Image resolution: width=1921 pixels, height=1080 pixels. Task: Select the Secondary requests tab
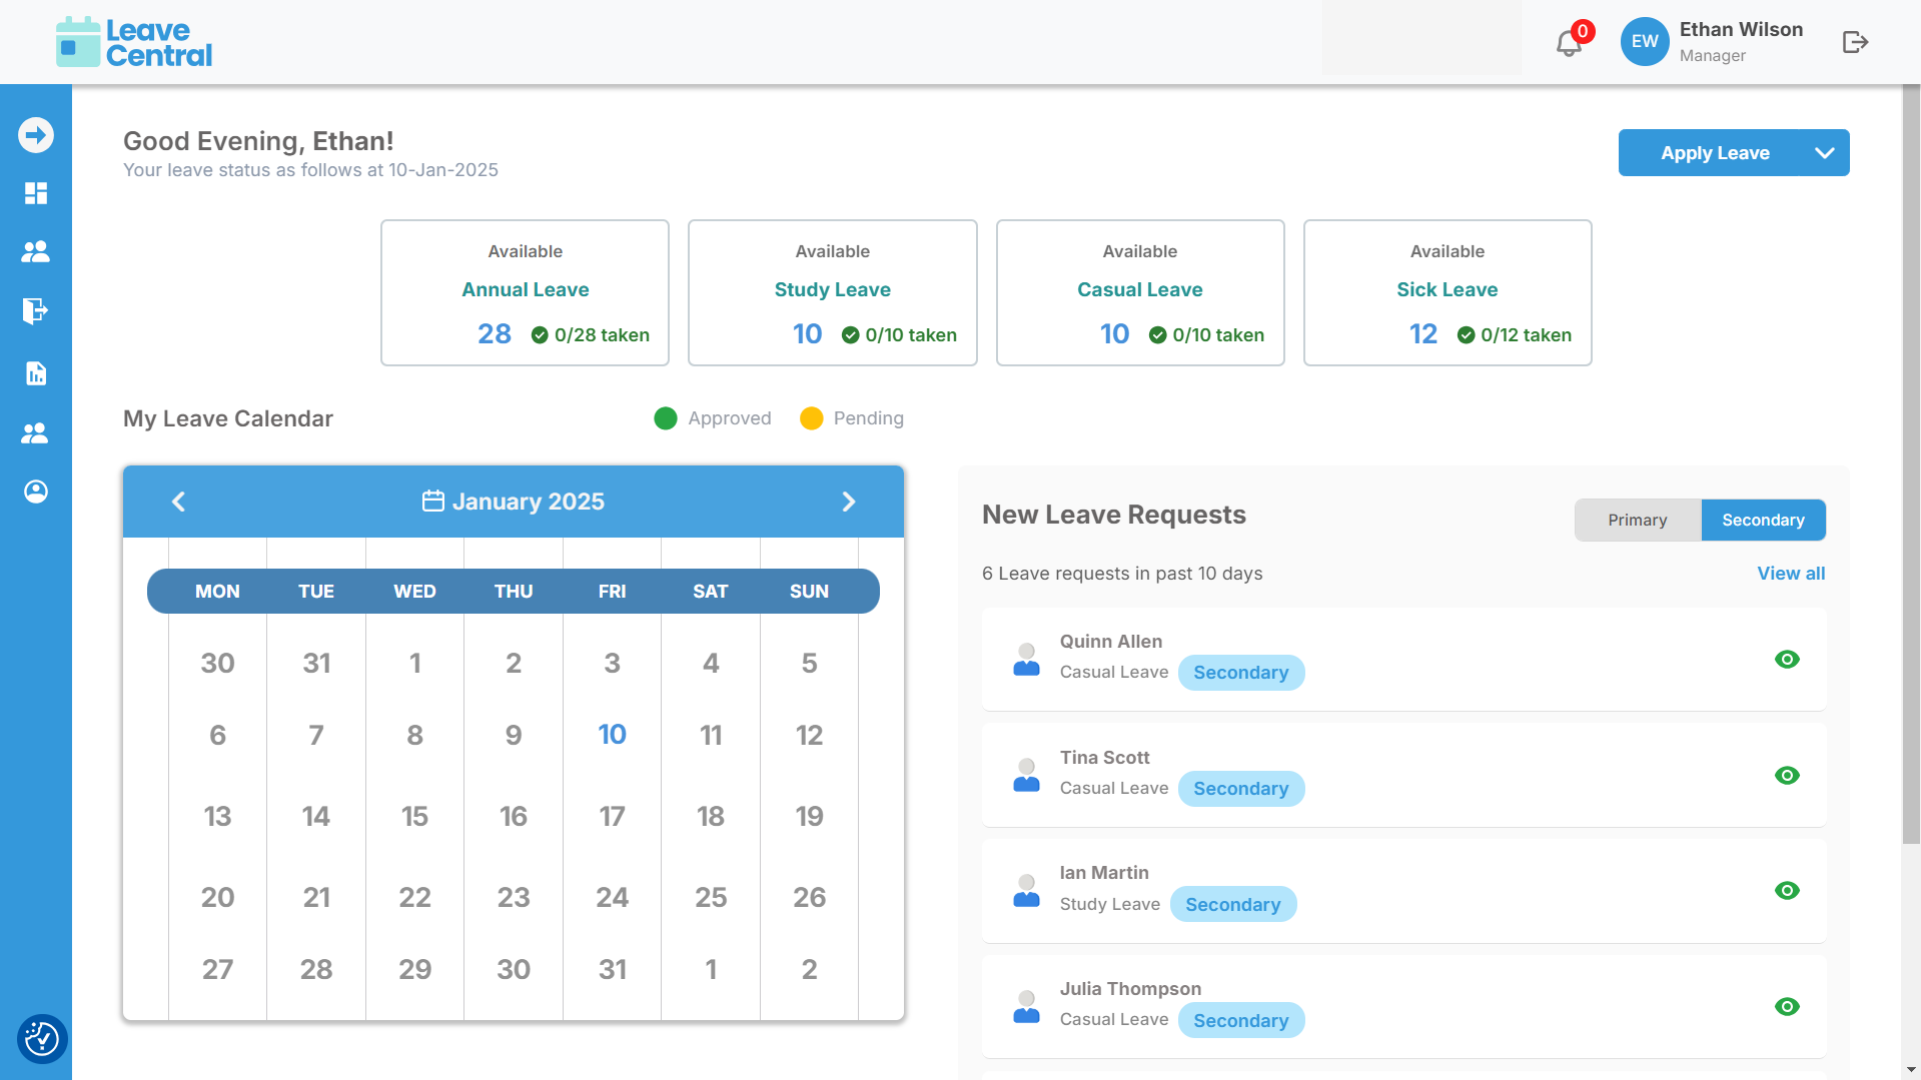coord(1762,520)
